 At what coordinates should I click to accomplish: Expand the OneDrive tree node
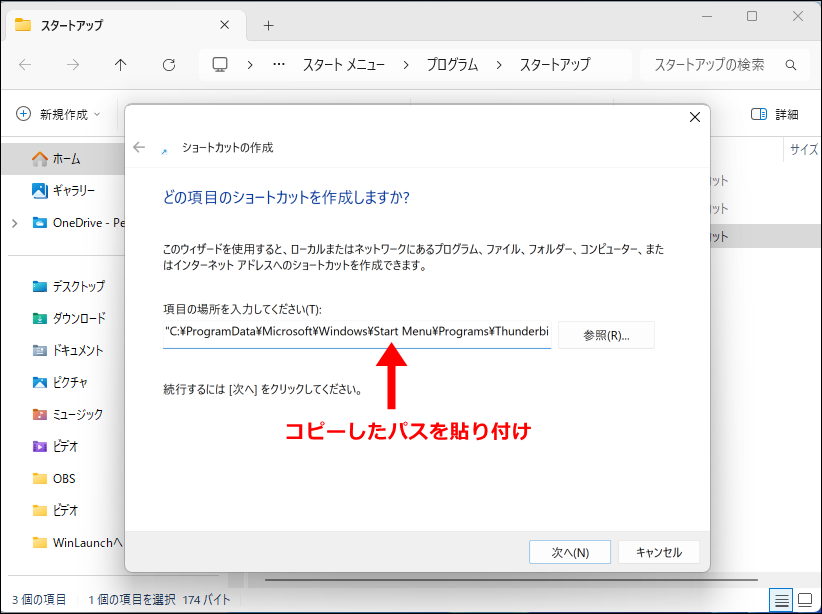click(x=14, y=222)
